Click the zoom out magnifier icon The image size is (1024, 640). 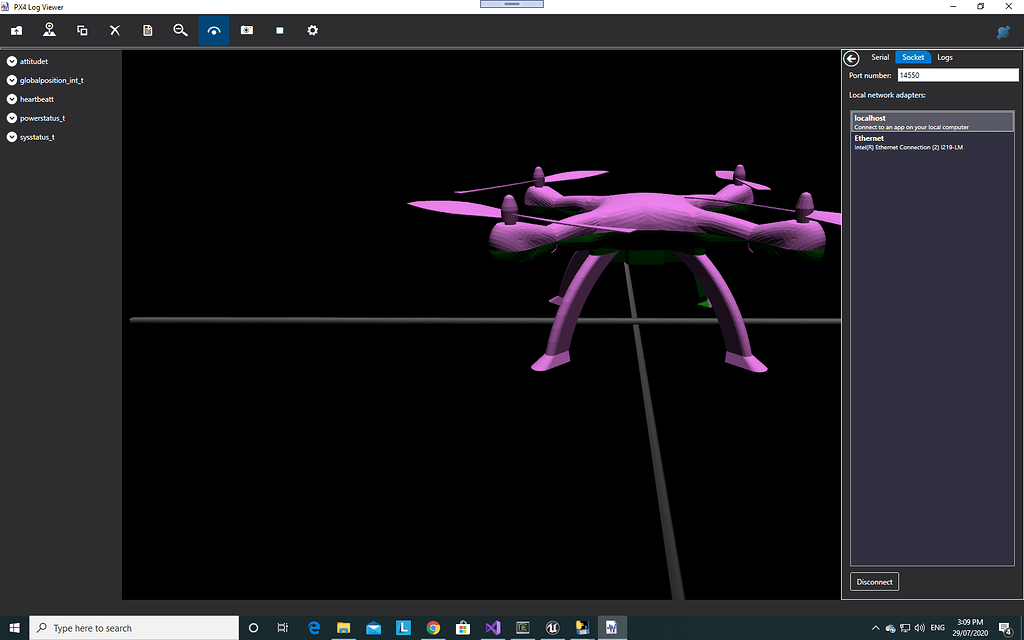[x=180, y=30]
